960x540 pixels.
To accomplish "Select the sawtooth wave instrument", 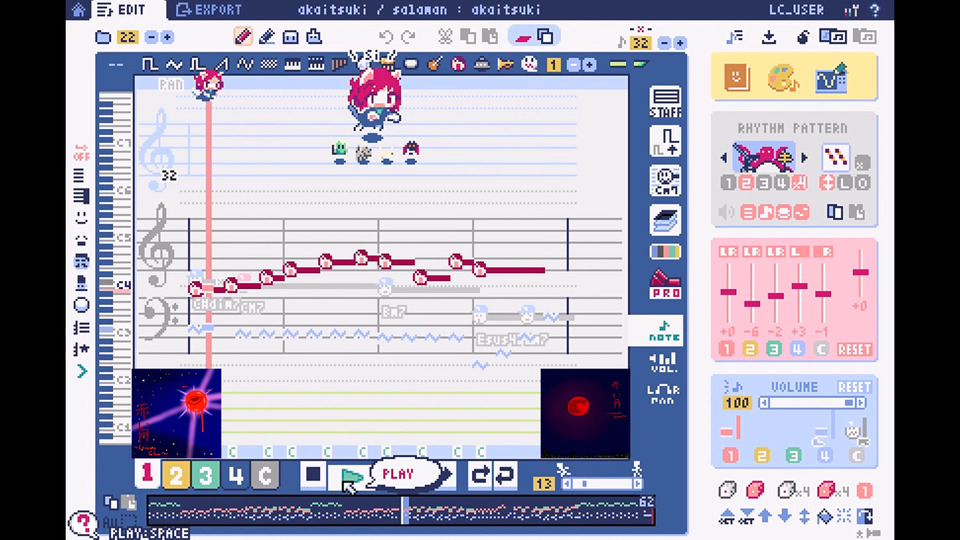I will pos(222,64).
